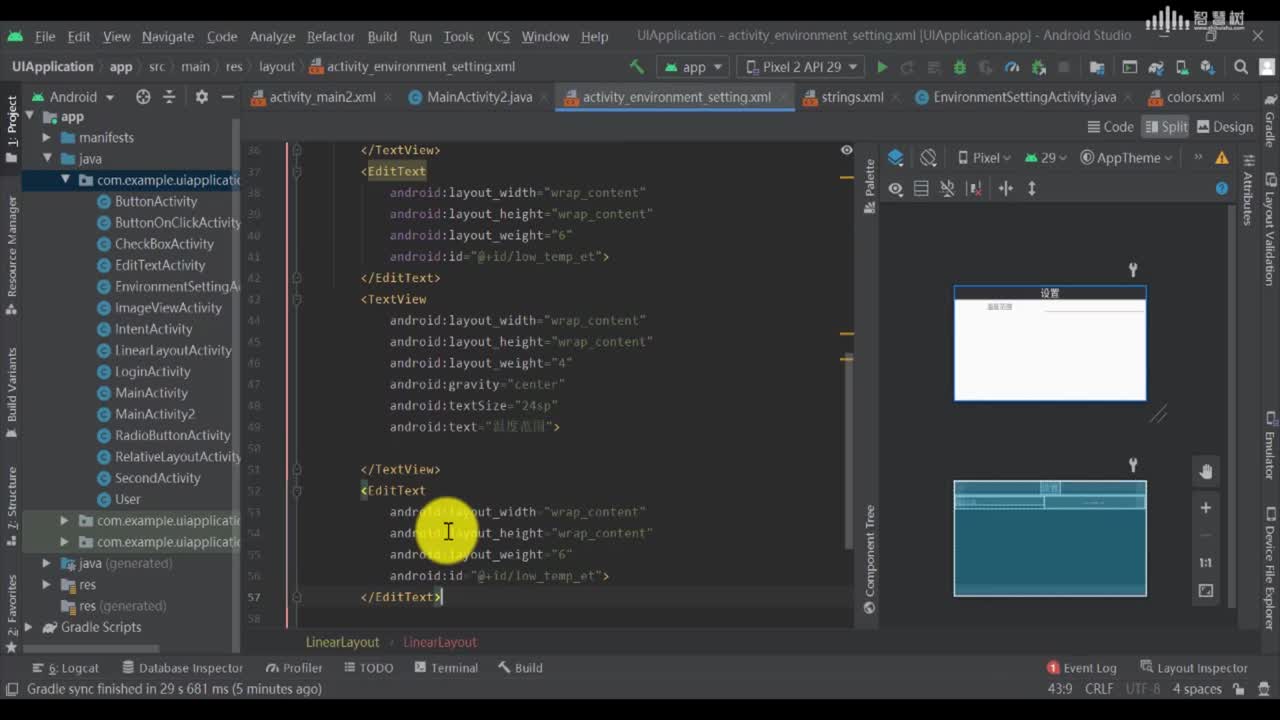Show more design toolbar options chevron
The image size is (1280, 720).
(1196, 158)
